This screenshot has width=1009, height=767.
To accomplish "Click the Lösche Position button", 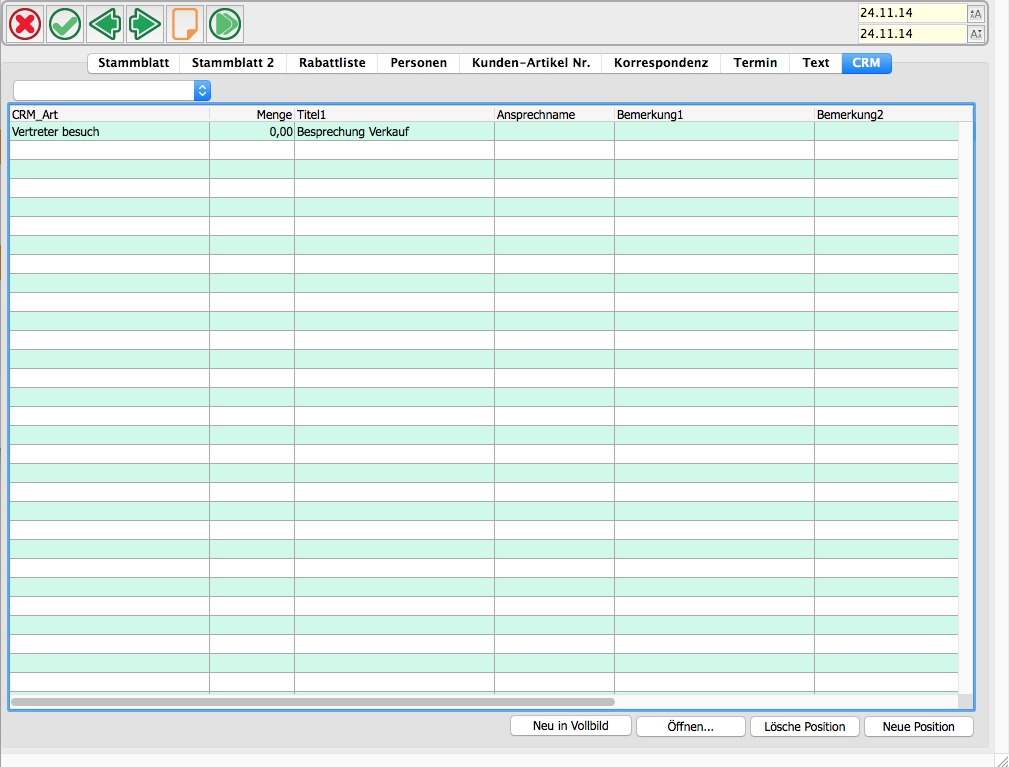I will 804,726.
